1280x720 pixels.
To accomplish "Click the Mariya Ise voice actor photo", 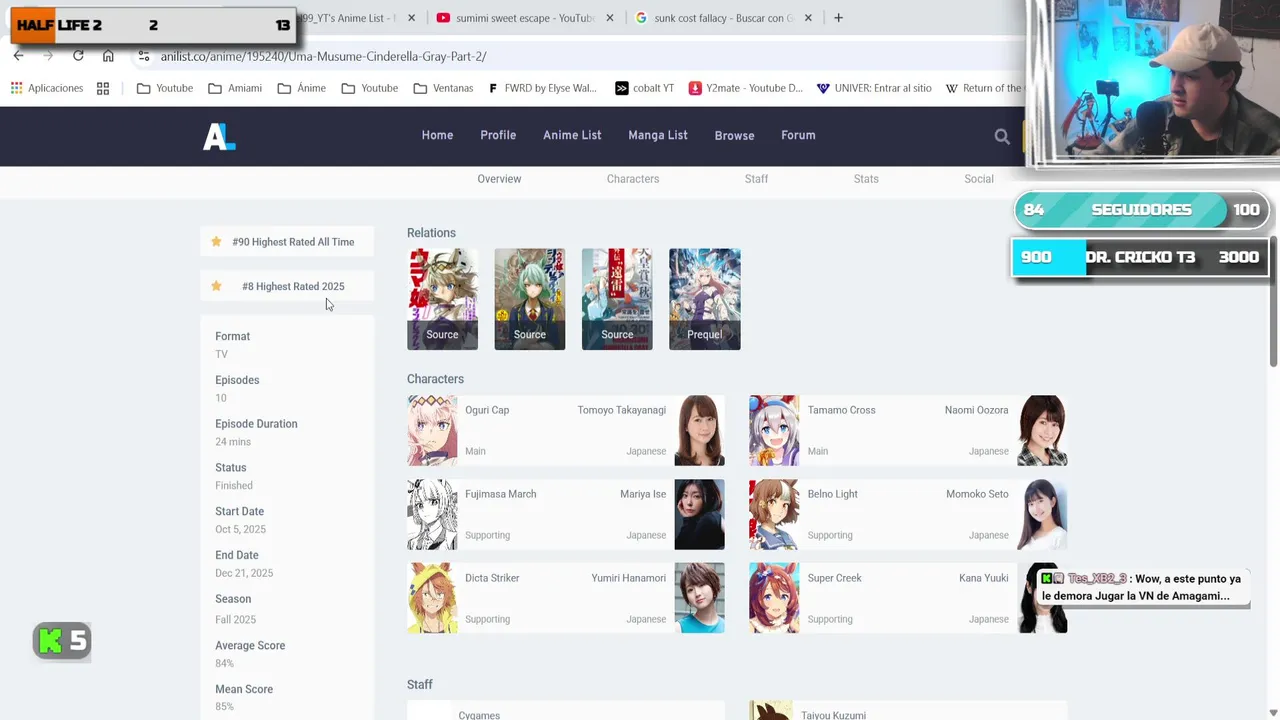I will 700,514.
